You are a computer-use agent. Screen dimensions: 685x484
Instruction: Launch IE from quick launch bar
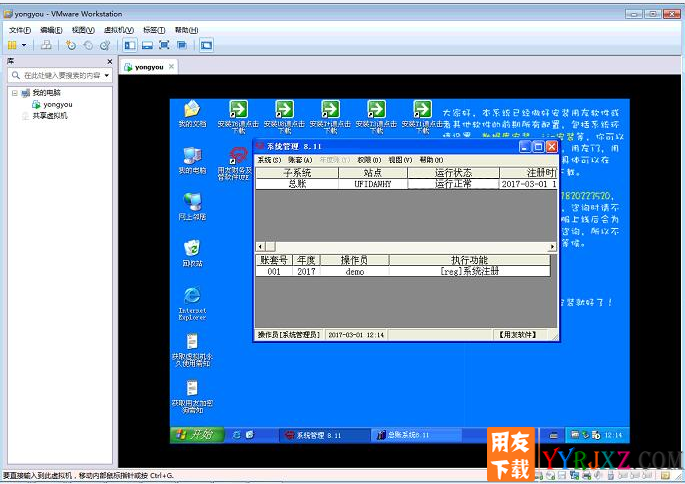(236, 435)
